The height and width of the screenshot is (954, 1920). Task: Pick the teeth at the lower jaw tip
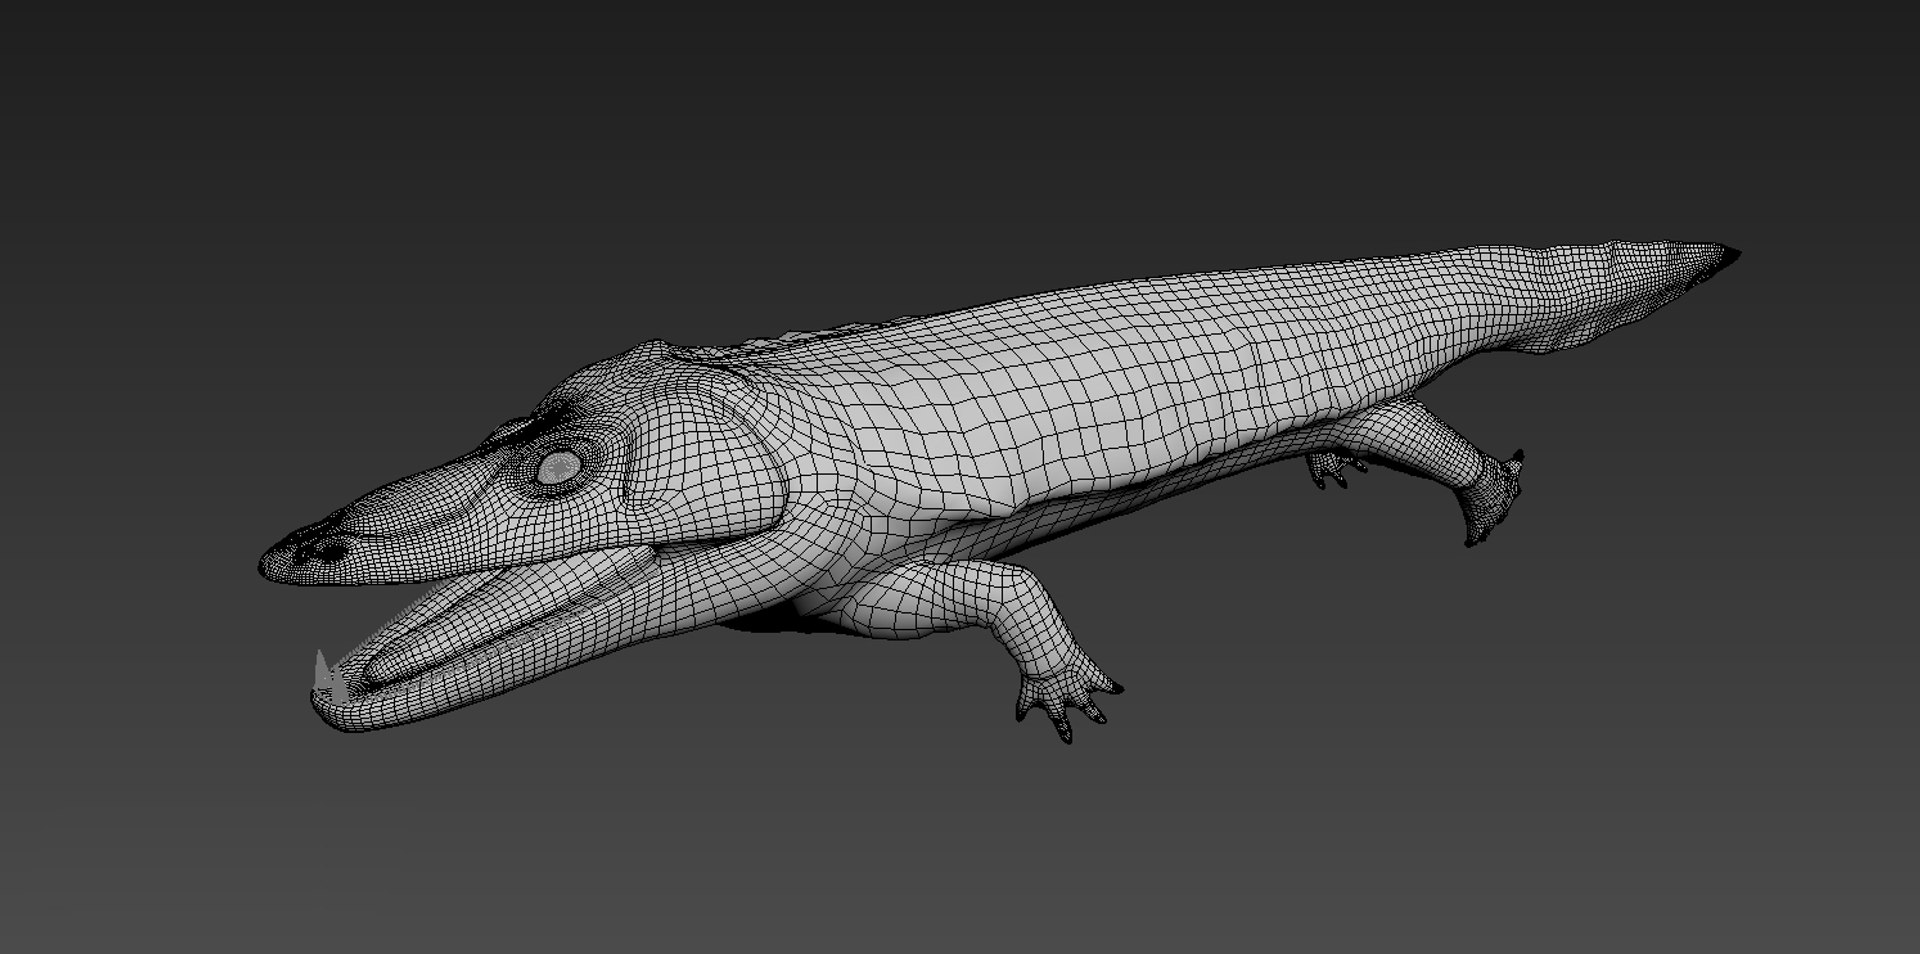click(329, 678)
